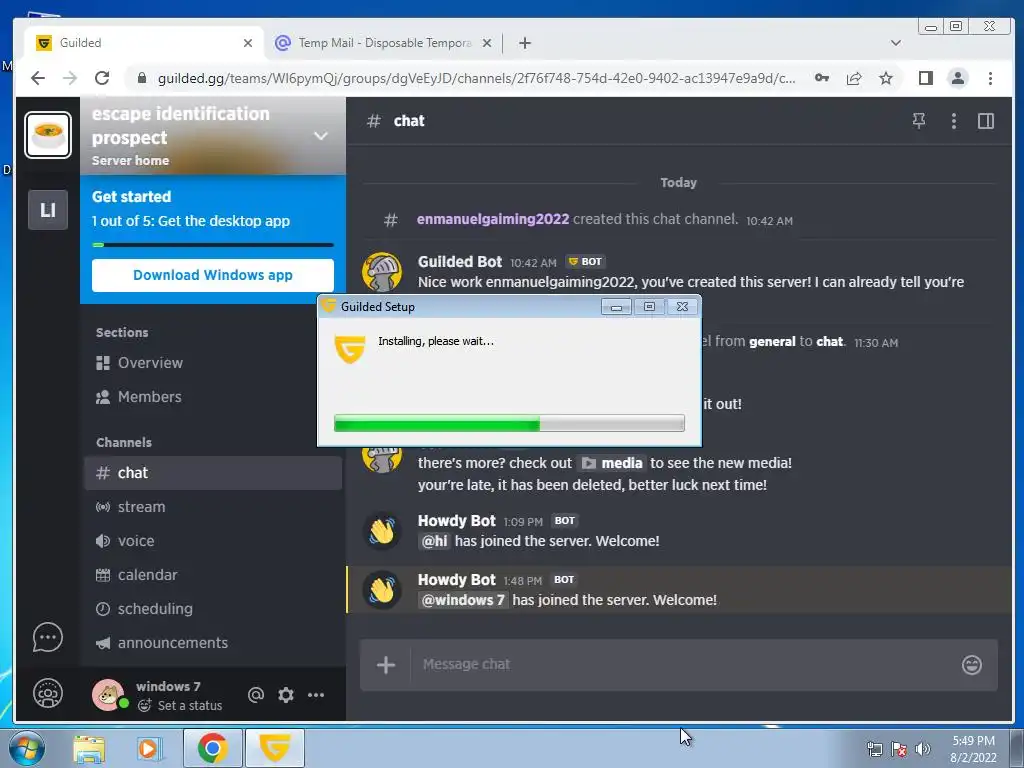Expand the server name dropdown chevron
This screenshot has height=768, width=1024.
(x=321, y=136)
